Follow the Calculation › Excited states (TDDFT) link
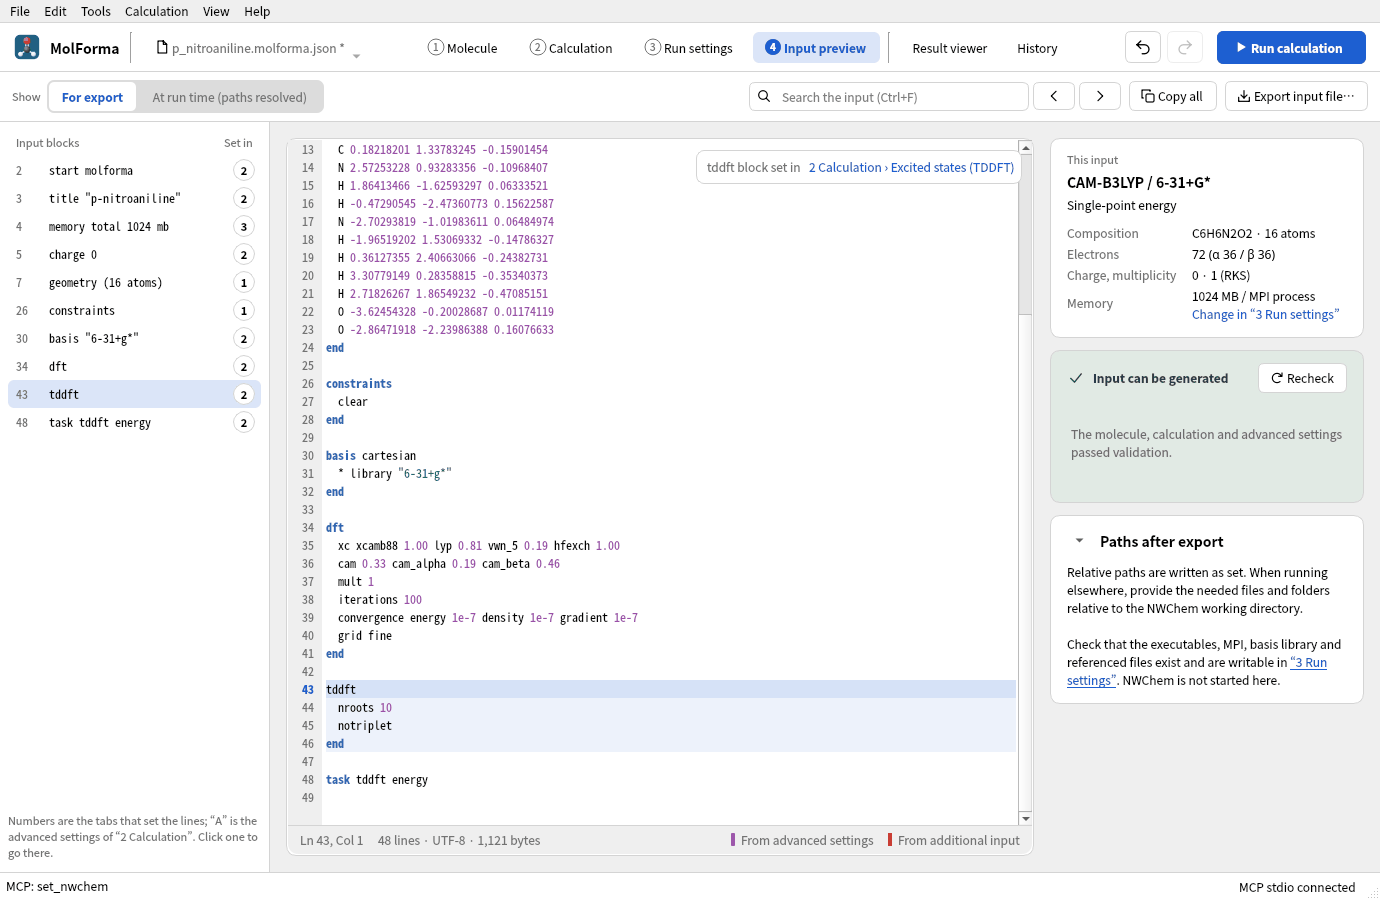1380x900 pixels. 911,167
